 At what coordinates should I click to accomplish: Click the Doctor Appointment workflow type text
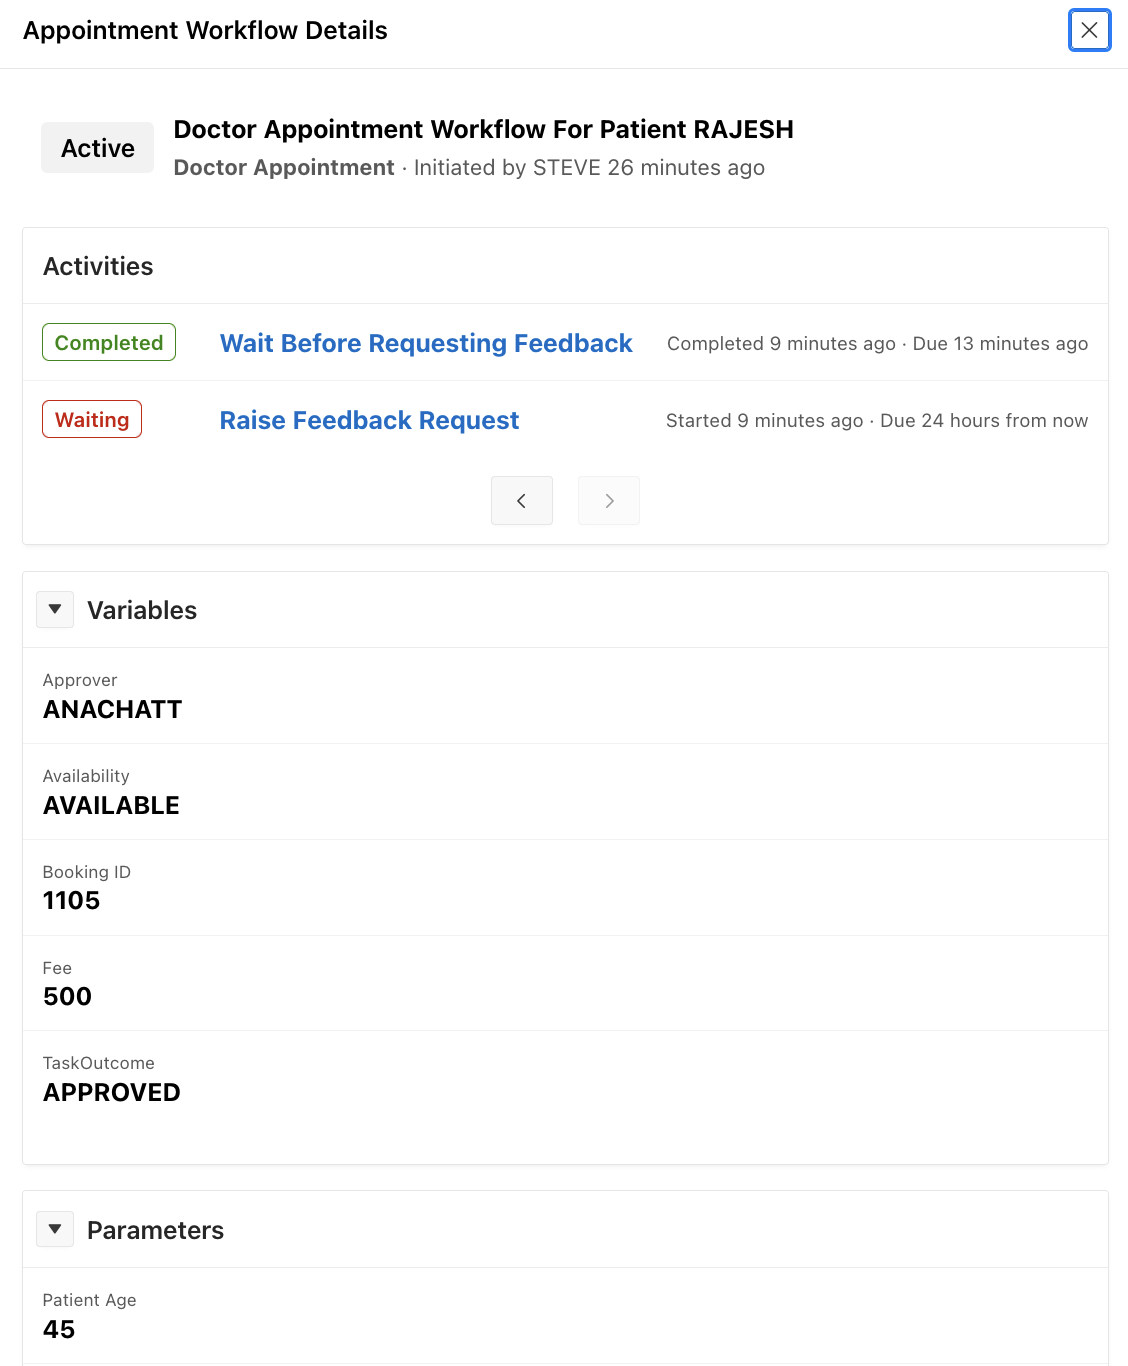click(x=284, y=167)
